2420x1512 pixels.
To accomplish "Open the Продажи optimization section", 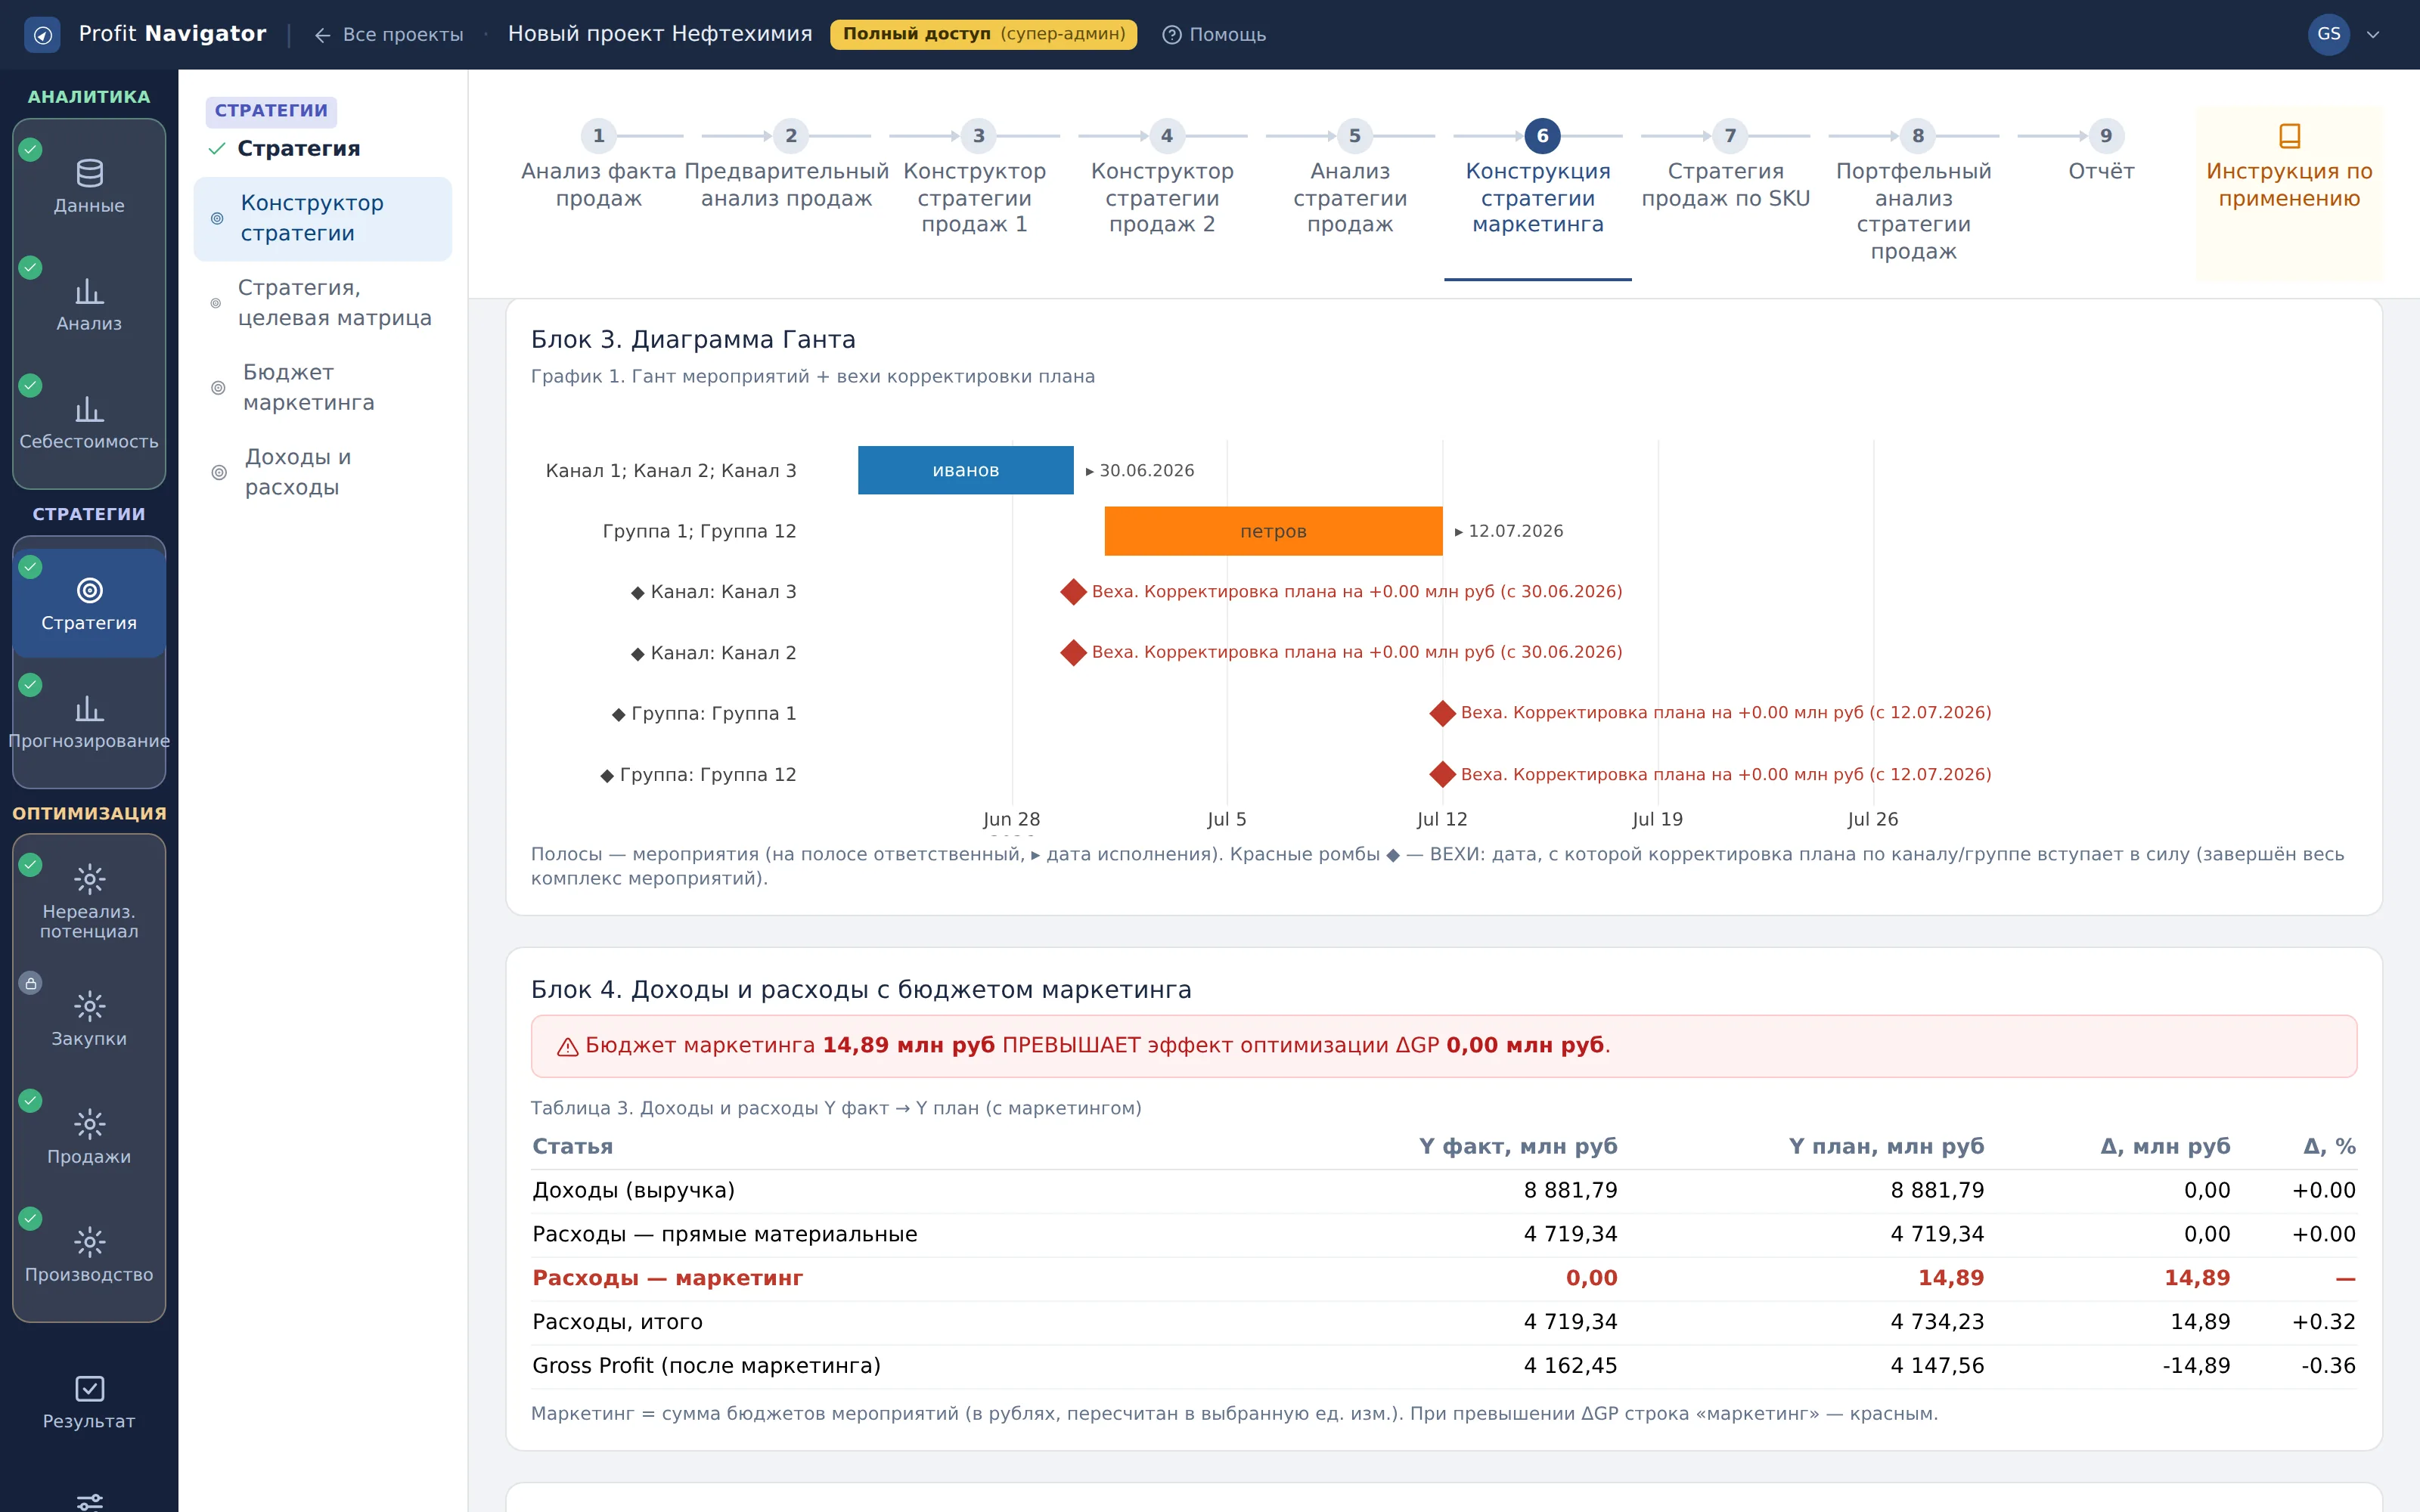I will tap(89, 1137).
